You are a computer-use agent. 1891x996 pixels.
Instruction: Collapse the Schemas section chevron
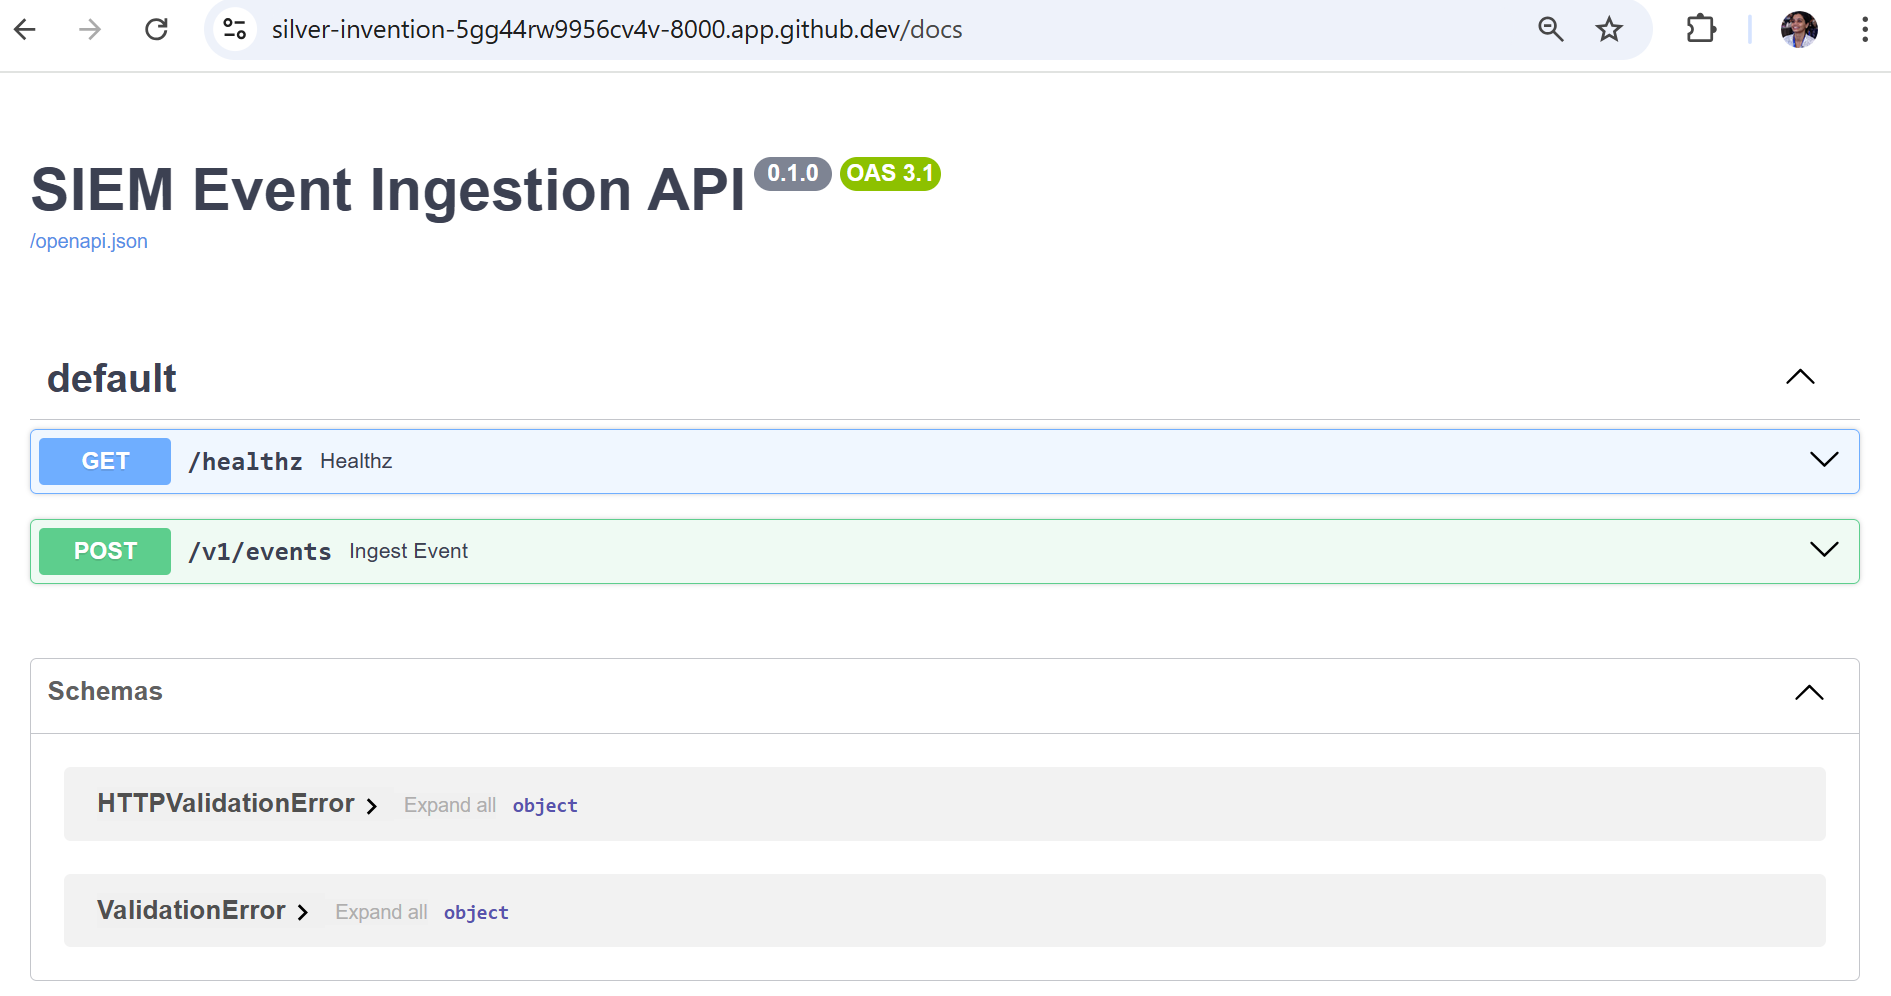pyautogui.click(x=1809, y=692)
